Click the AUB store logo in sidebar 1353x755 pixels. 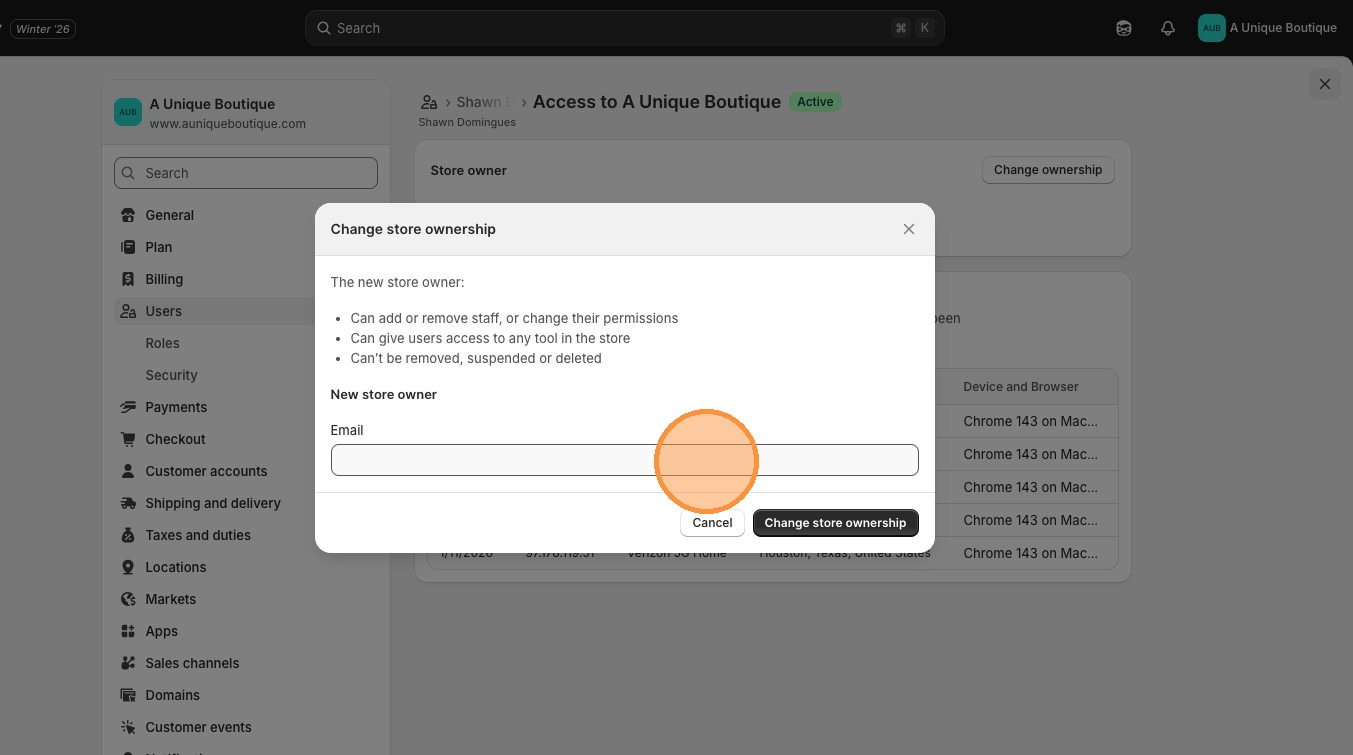click(x=128, y=112)
